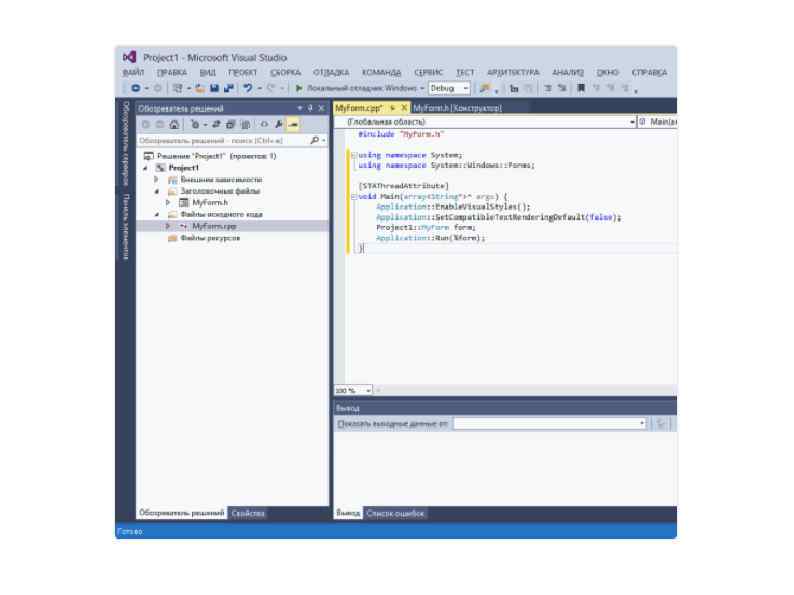Click the Готово status bar text
This screenshot has width=794, height=595.
coord(130,531)
